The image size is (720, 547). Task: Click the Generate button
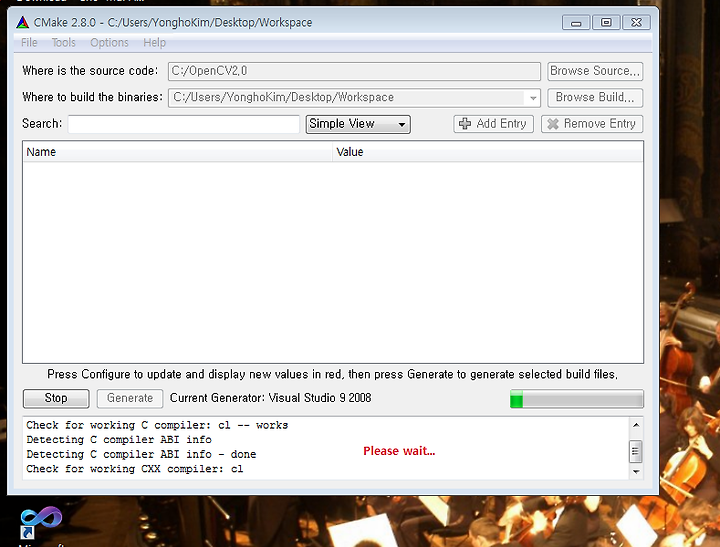tap(130, 398)
